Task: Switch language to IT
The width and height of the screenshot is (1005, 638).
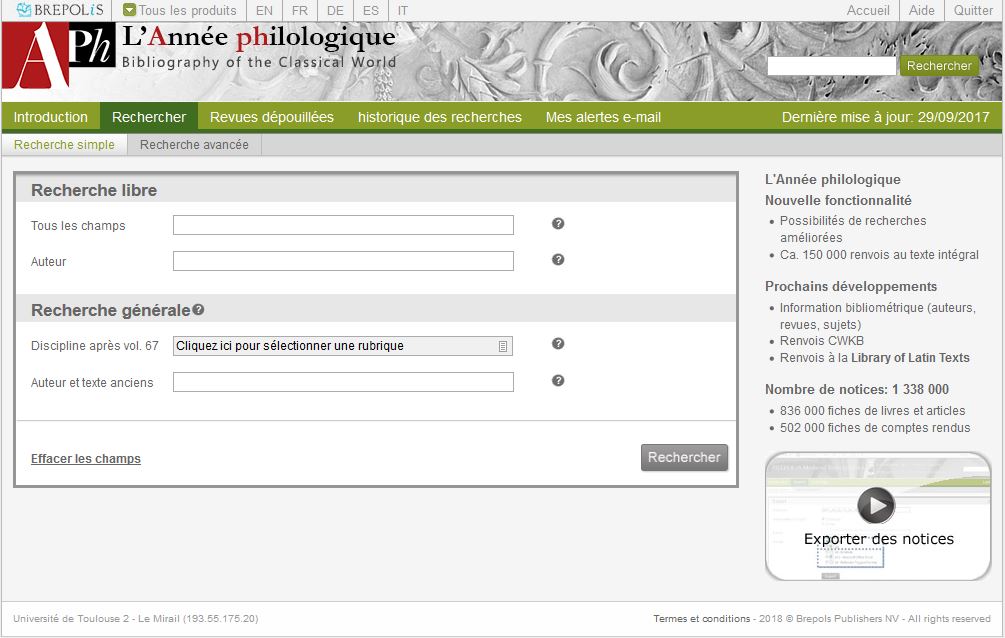Action: (403, 10)
